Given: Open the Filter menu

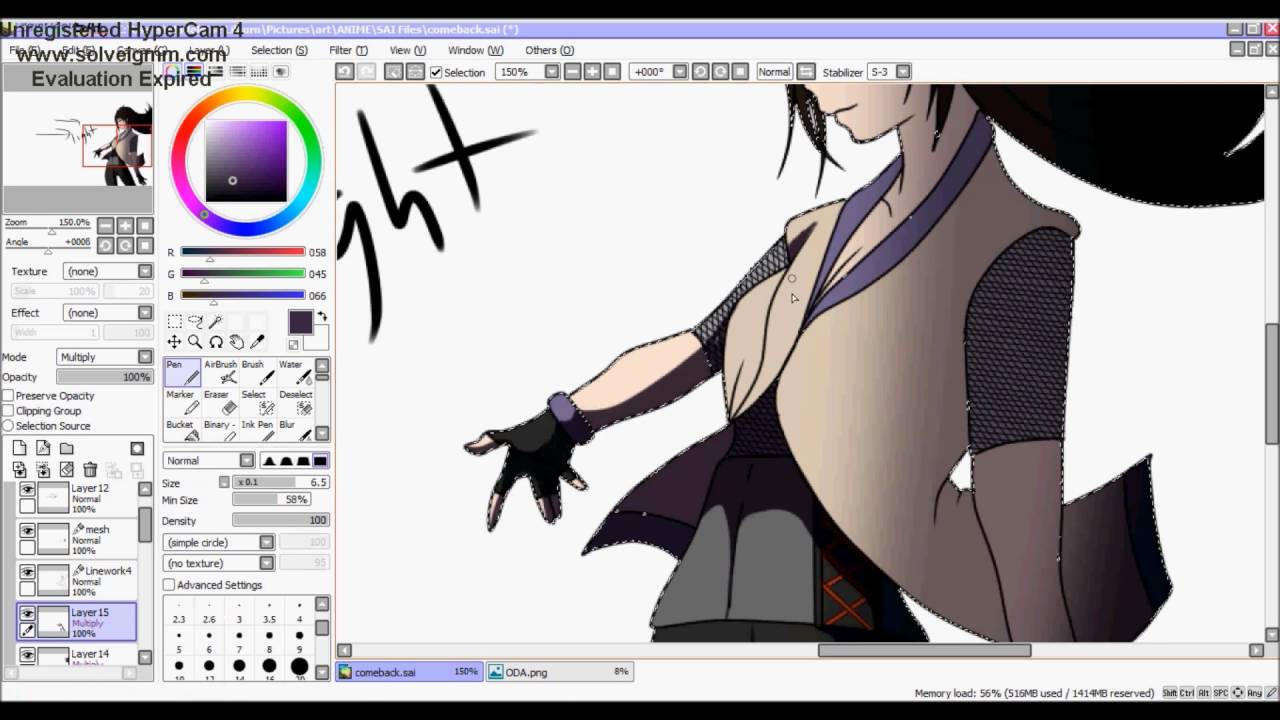Looking at the screenshot, I should pyautogui.click(x=348, y=50).
